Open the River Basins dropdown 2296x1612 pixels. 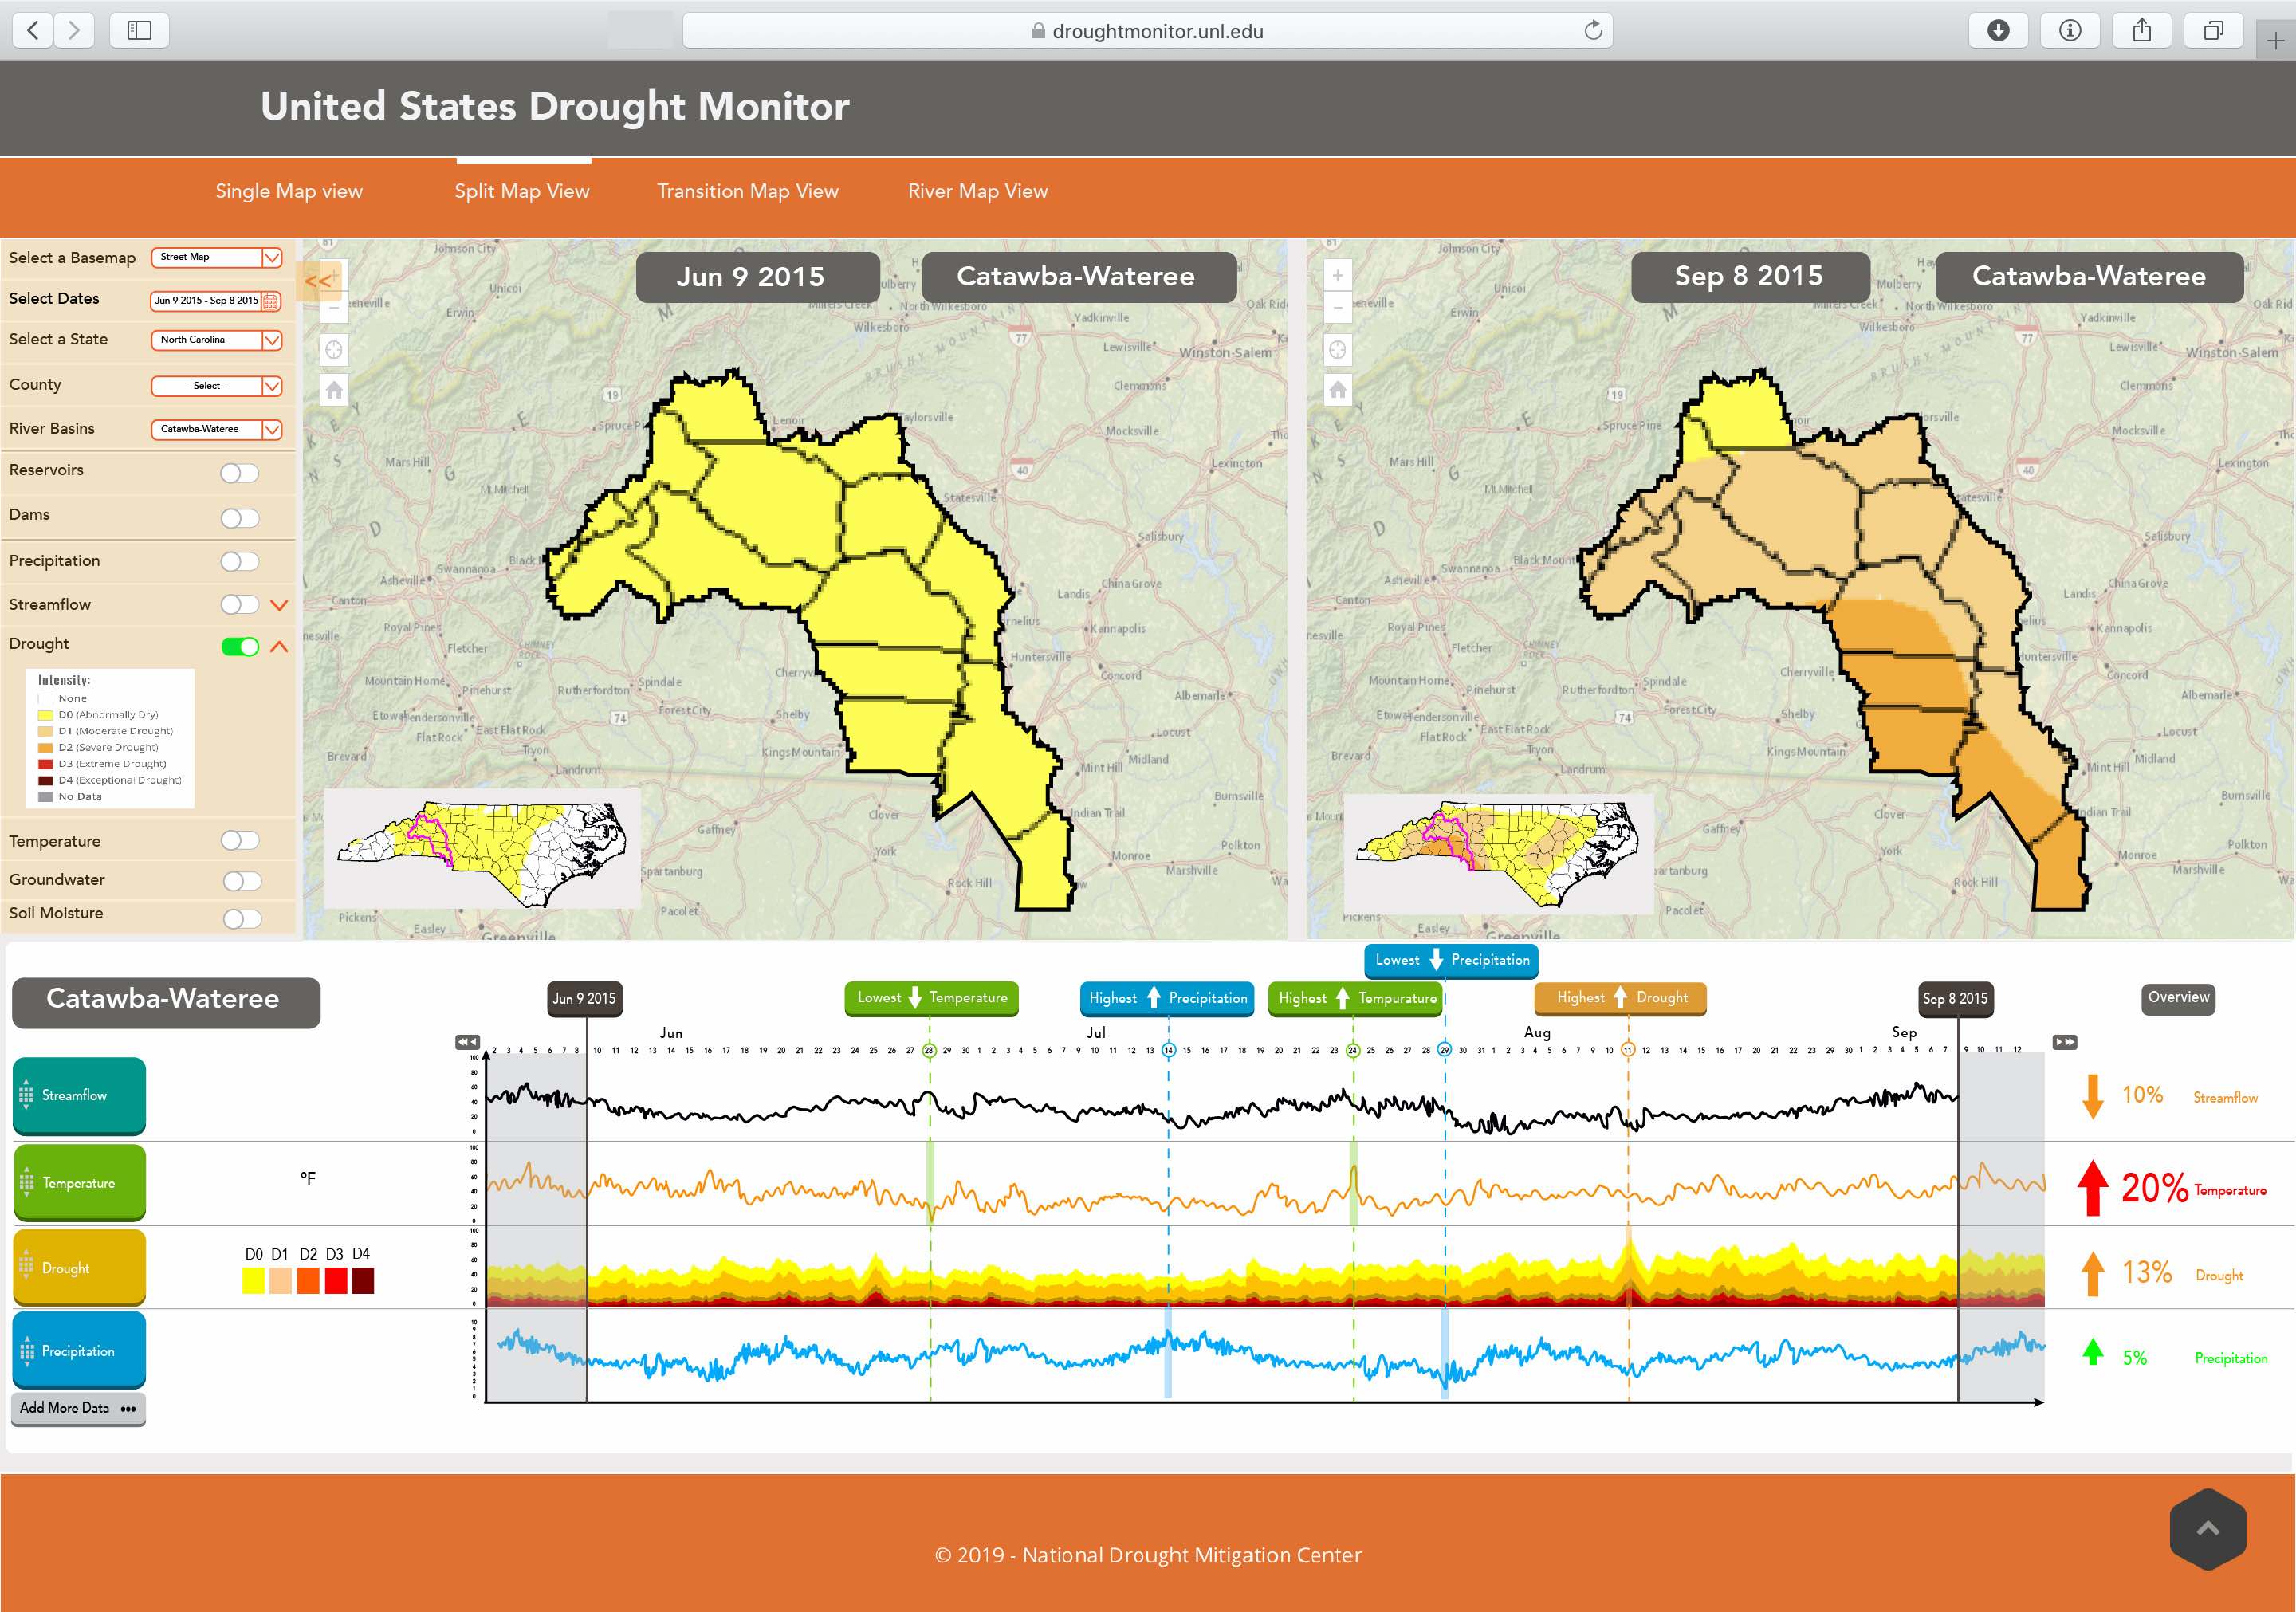tap(217, 429)
